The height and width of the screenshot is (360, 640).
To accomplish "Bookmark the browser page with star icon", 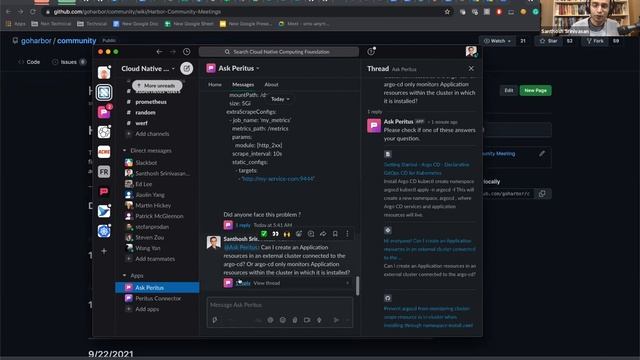I will [x=447, y=12].
